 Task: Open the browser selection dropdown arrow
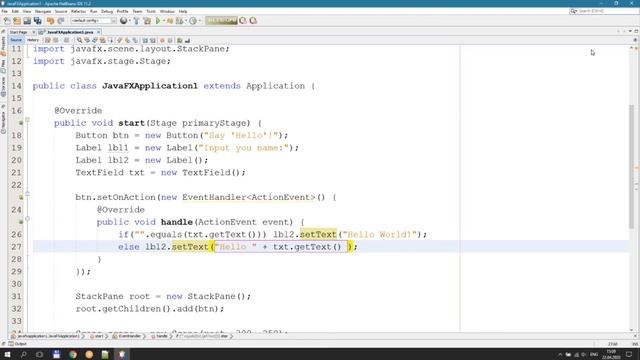(129, 20)
